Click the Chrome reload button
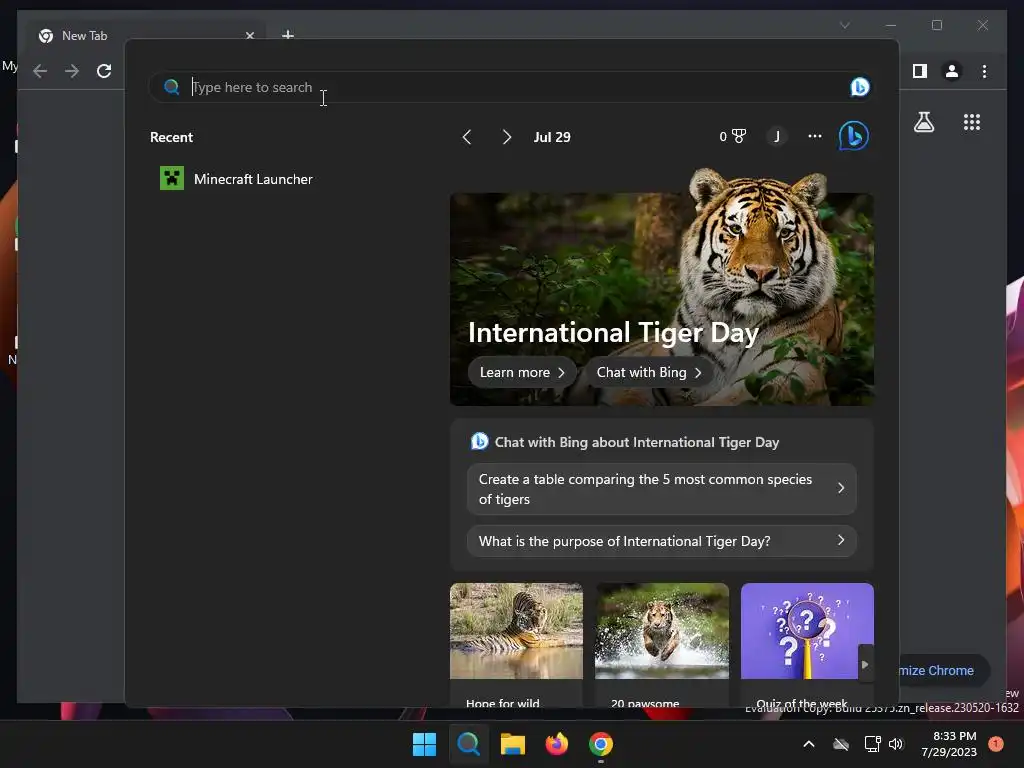The height and width of the screenshot is (768, 1024). 104,71
